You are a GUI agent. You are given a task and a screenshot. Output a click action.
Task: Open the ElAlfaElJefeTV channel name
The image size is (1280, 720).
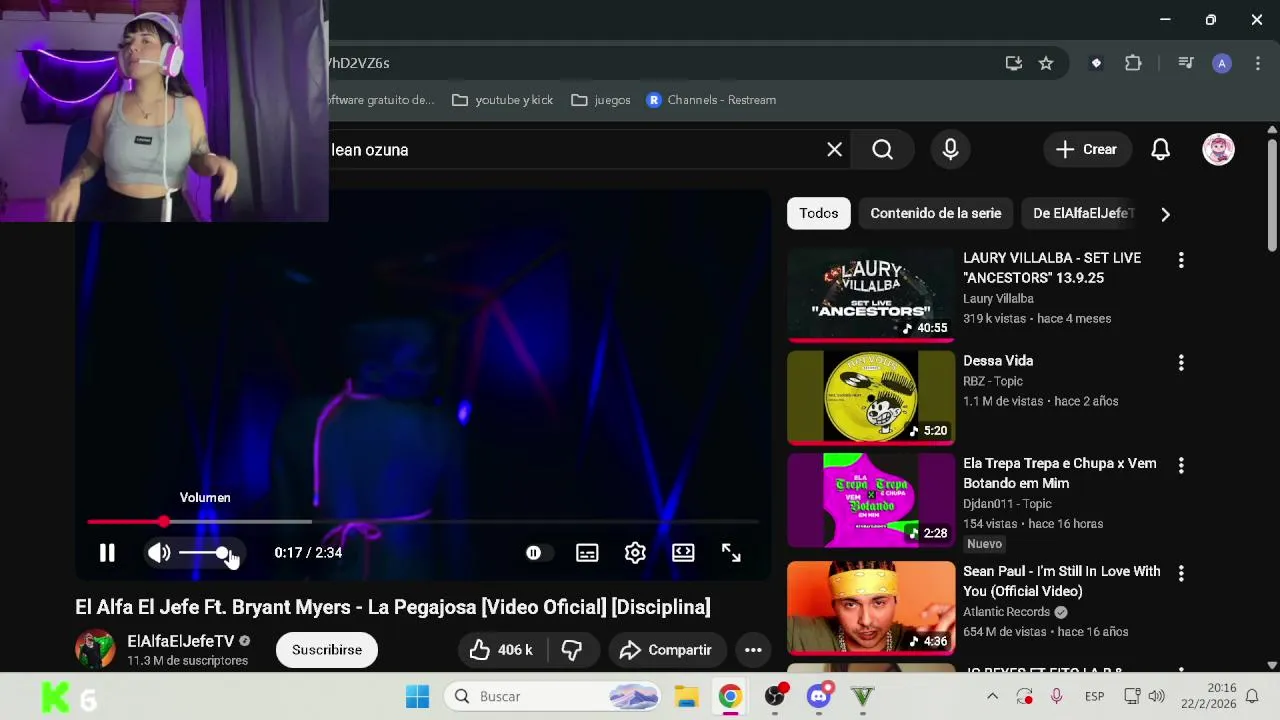[181, 641]
